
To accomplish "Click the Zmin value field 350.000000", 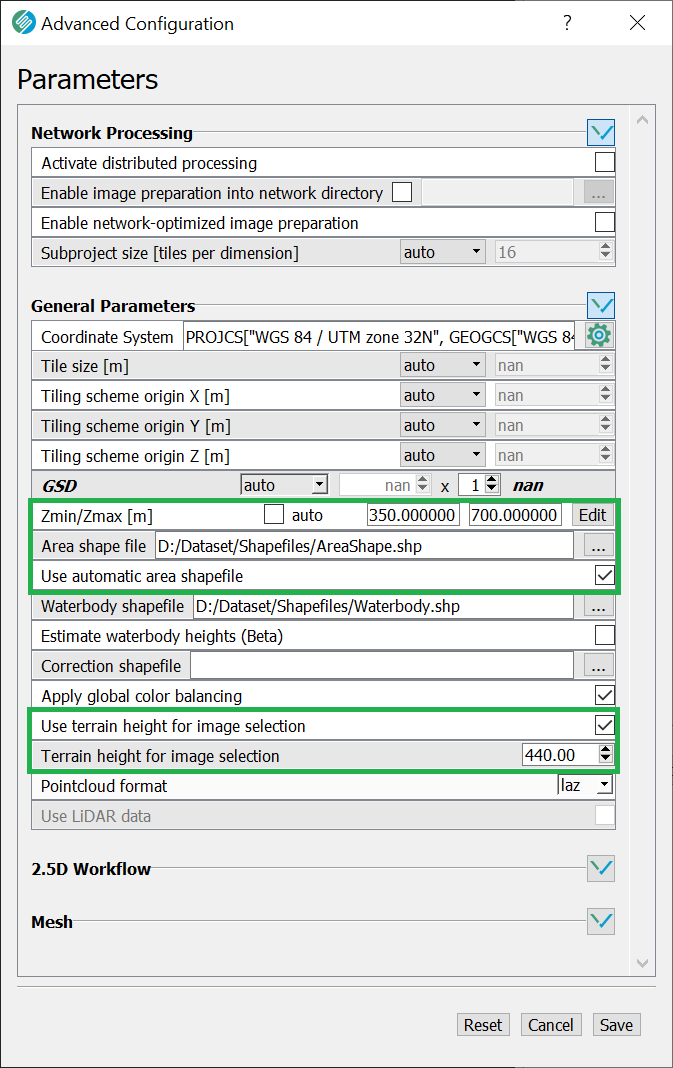I will pyautogui.click(x=413, y=515).
